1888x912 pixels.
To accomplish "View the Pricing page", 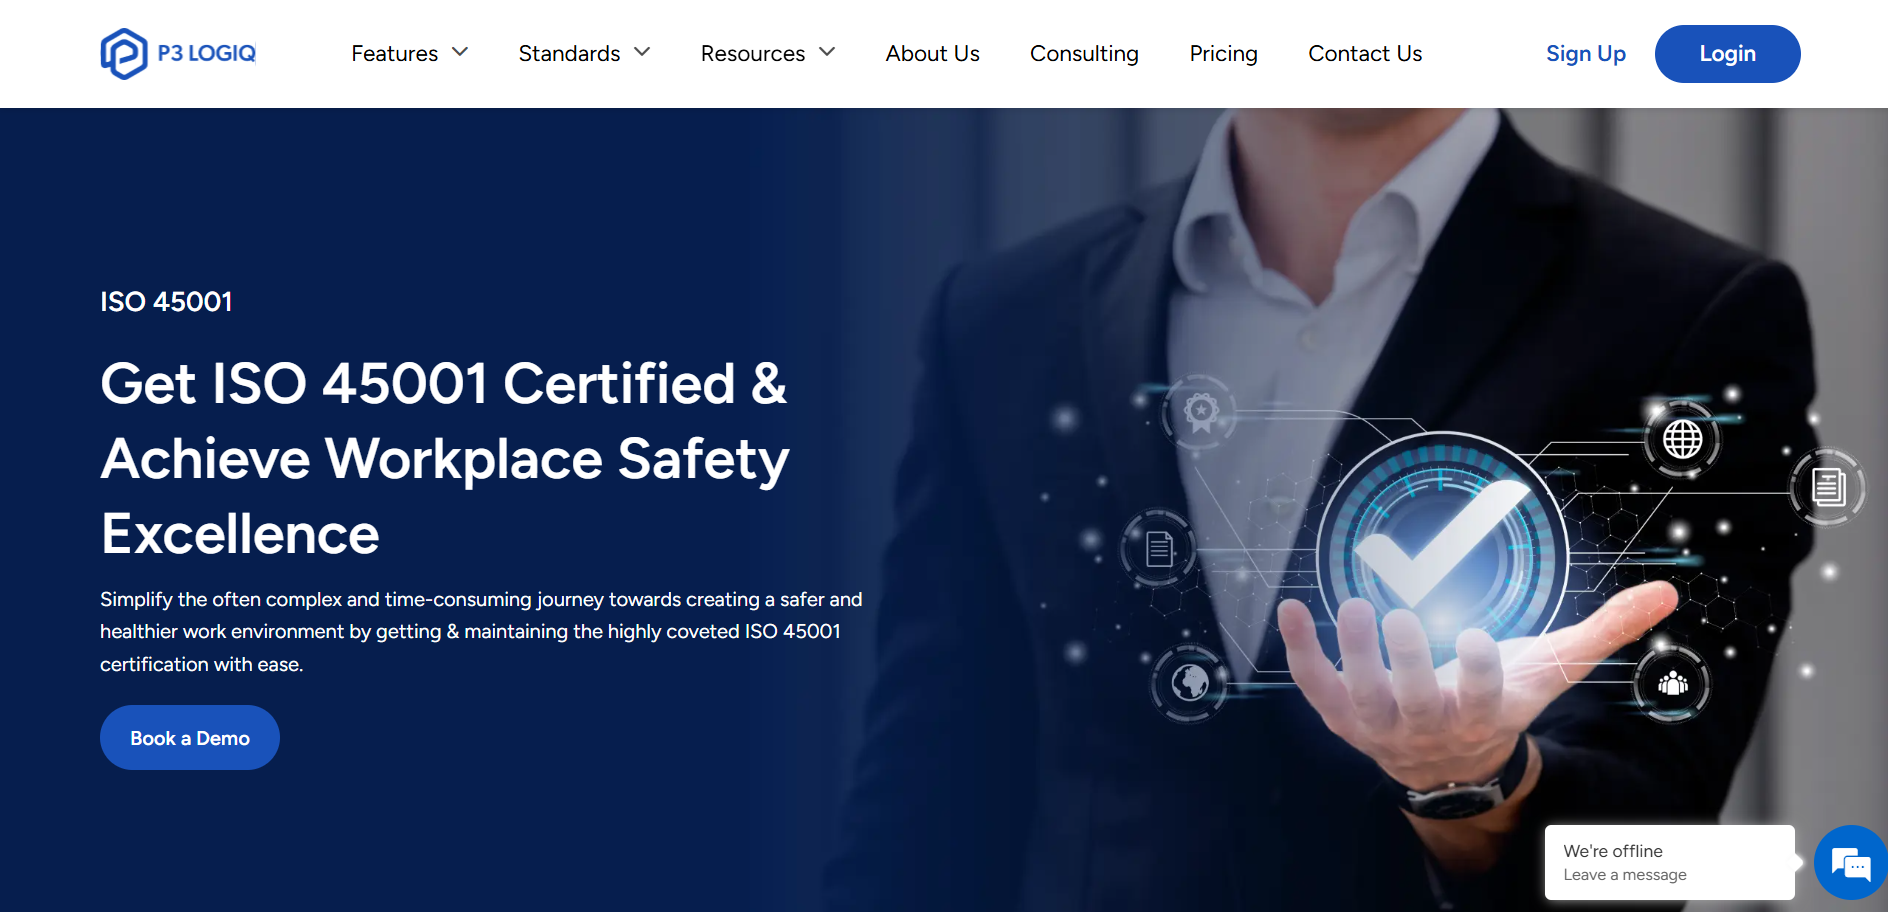I will point(1223,53).
